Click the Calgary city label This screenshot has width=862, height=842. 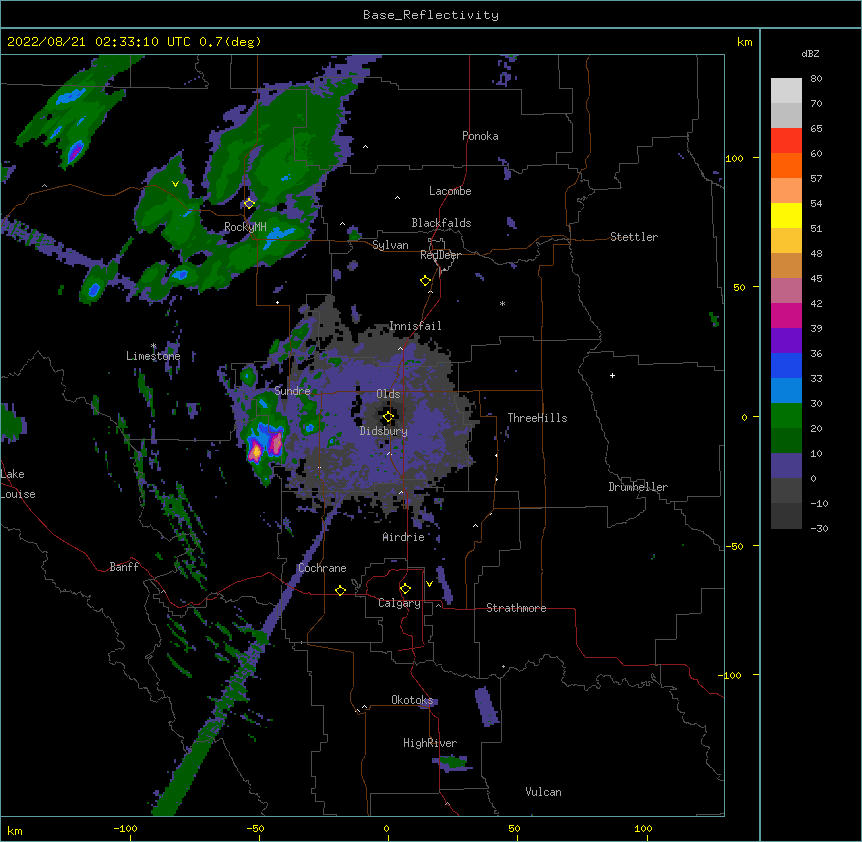click(x=400, y=603)
